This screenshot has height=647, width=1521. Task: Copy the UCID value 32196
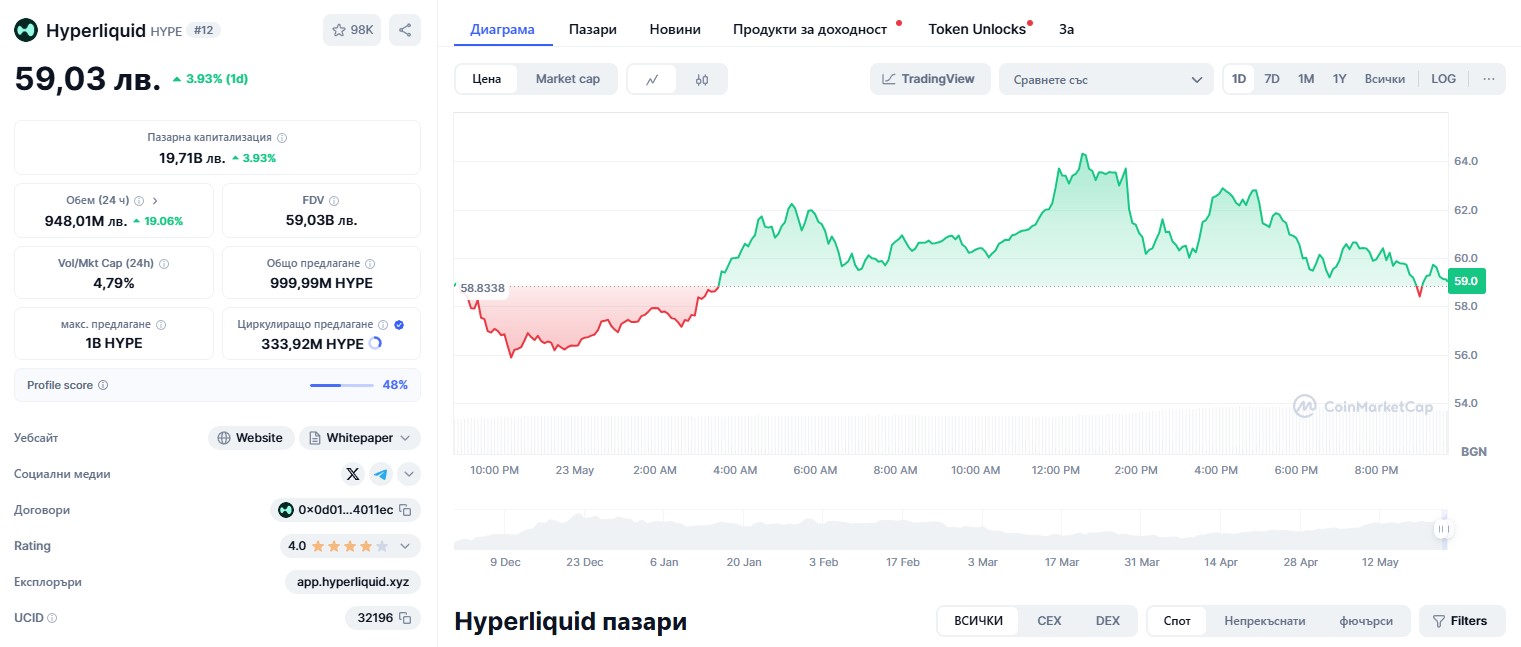[x=406, y=618]
